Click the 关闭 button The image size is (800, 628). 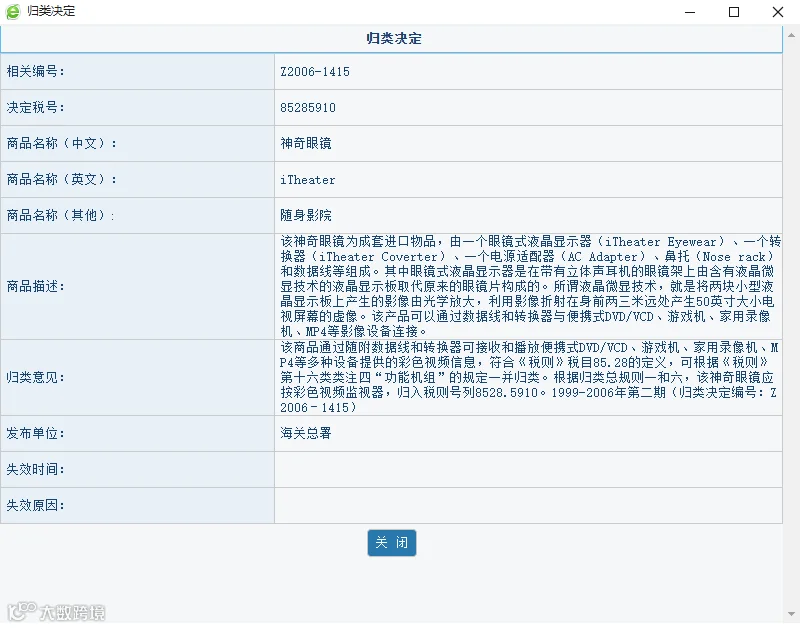click(391, 542)
